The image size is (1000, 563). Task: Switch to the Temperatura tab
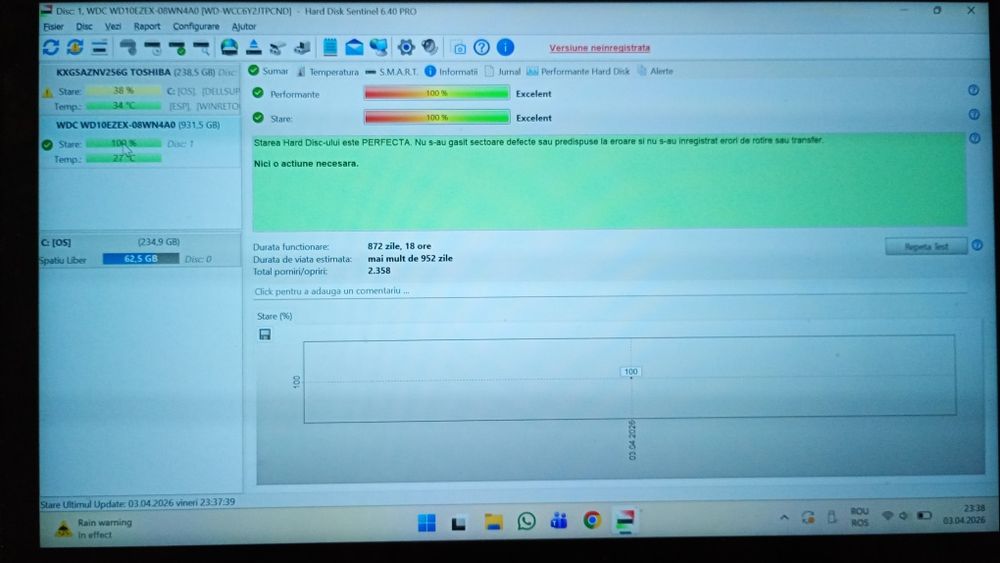point(327,71)
